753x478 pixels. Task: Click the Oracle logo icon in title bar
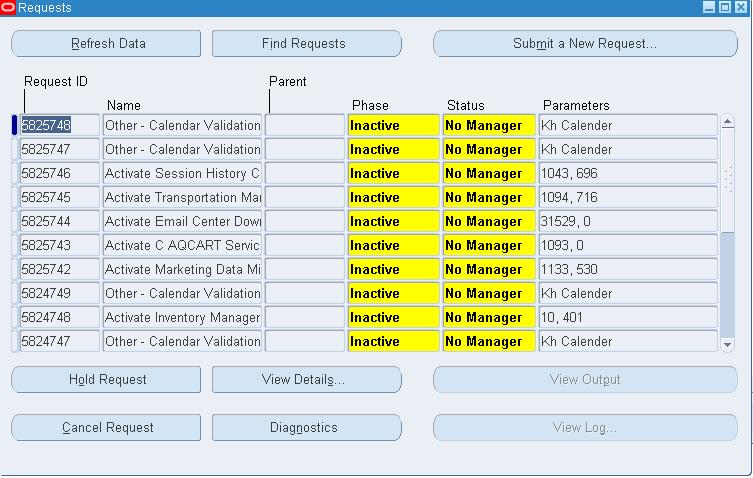pos(8,8)
